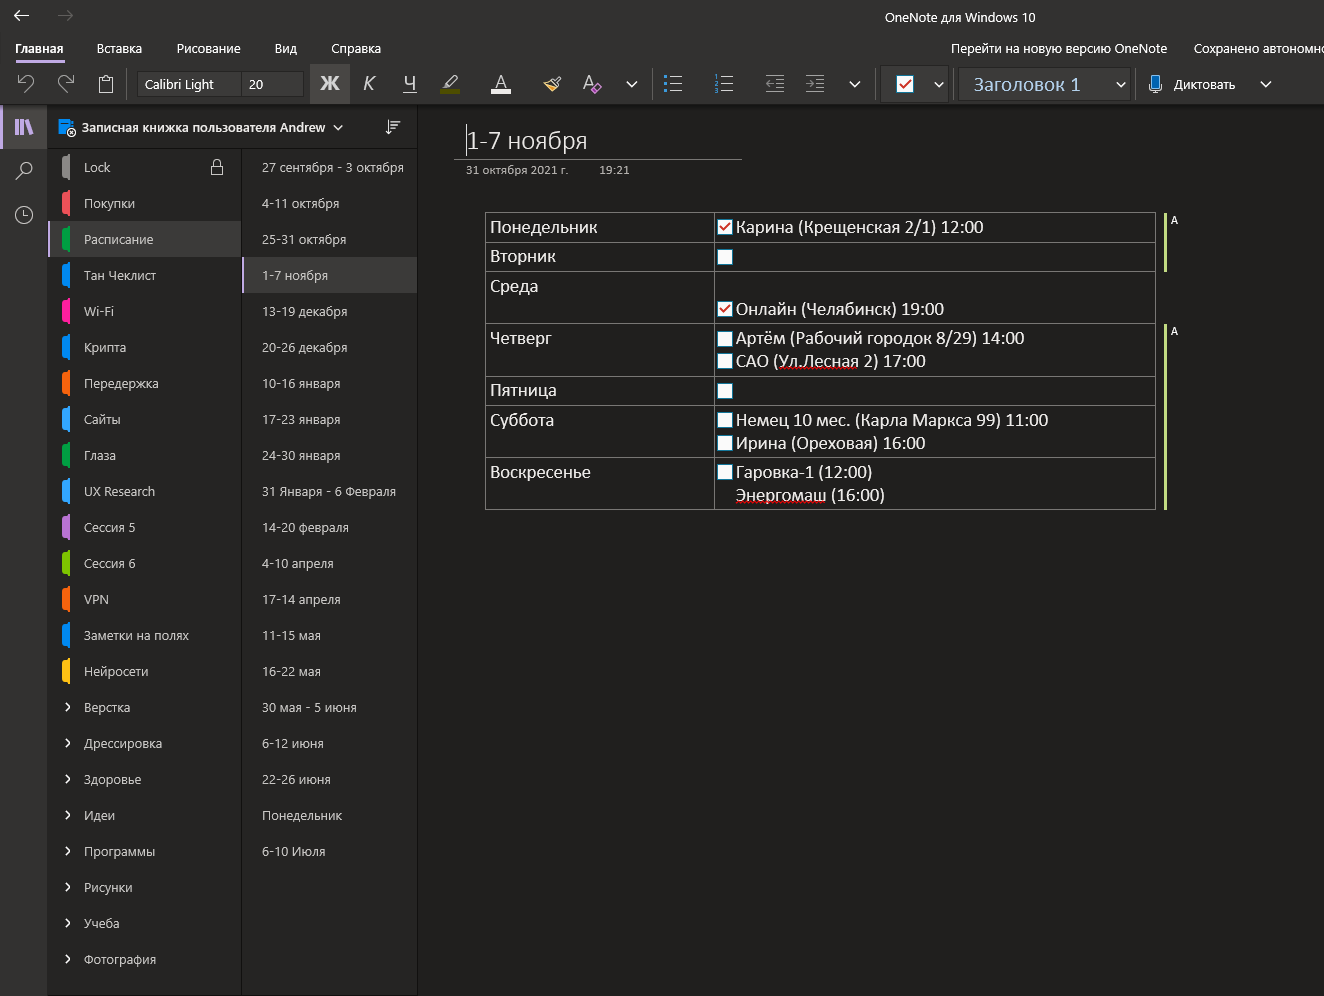Apply the text highlighter
The image size is (1324, 996).
(451, 84)
